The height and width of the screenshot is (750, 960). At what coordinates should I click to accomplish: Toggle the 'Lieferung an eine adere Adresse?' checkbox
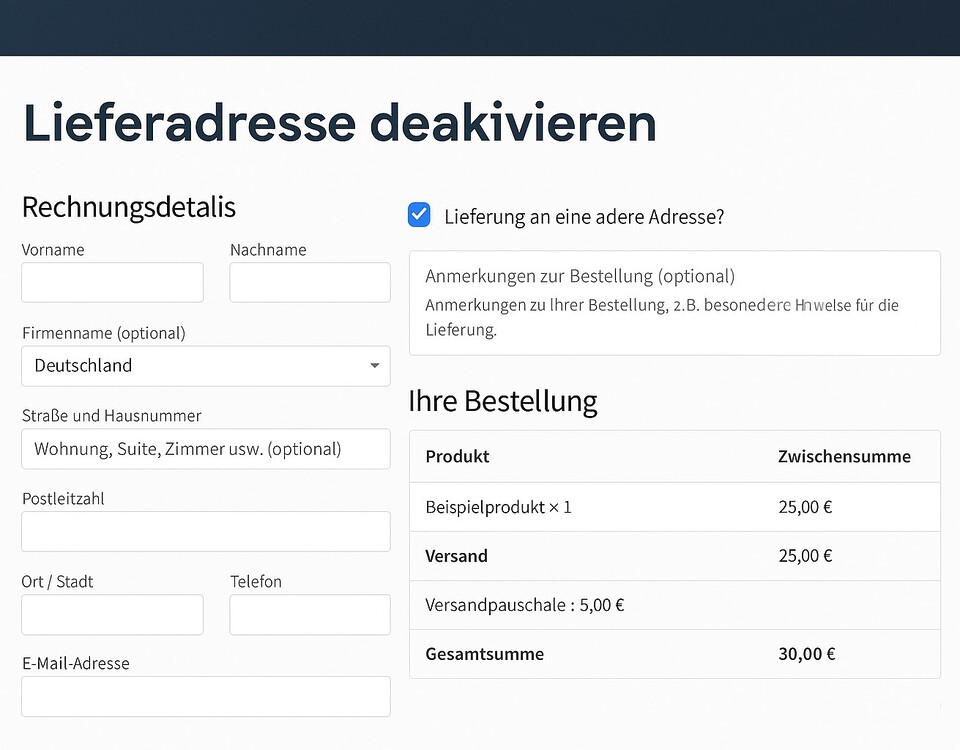pyautogui.click(x=419, y=215)
